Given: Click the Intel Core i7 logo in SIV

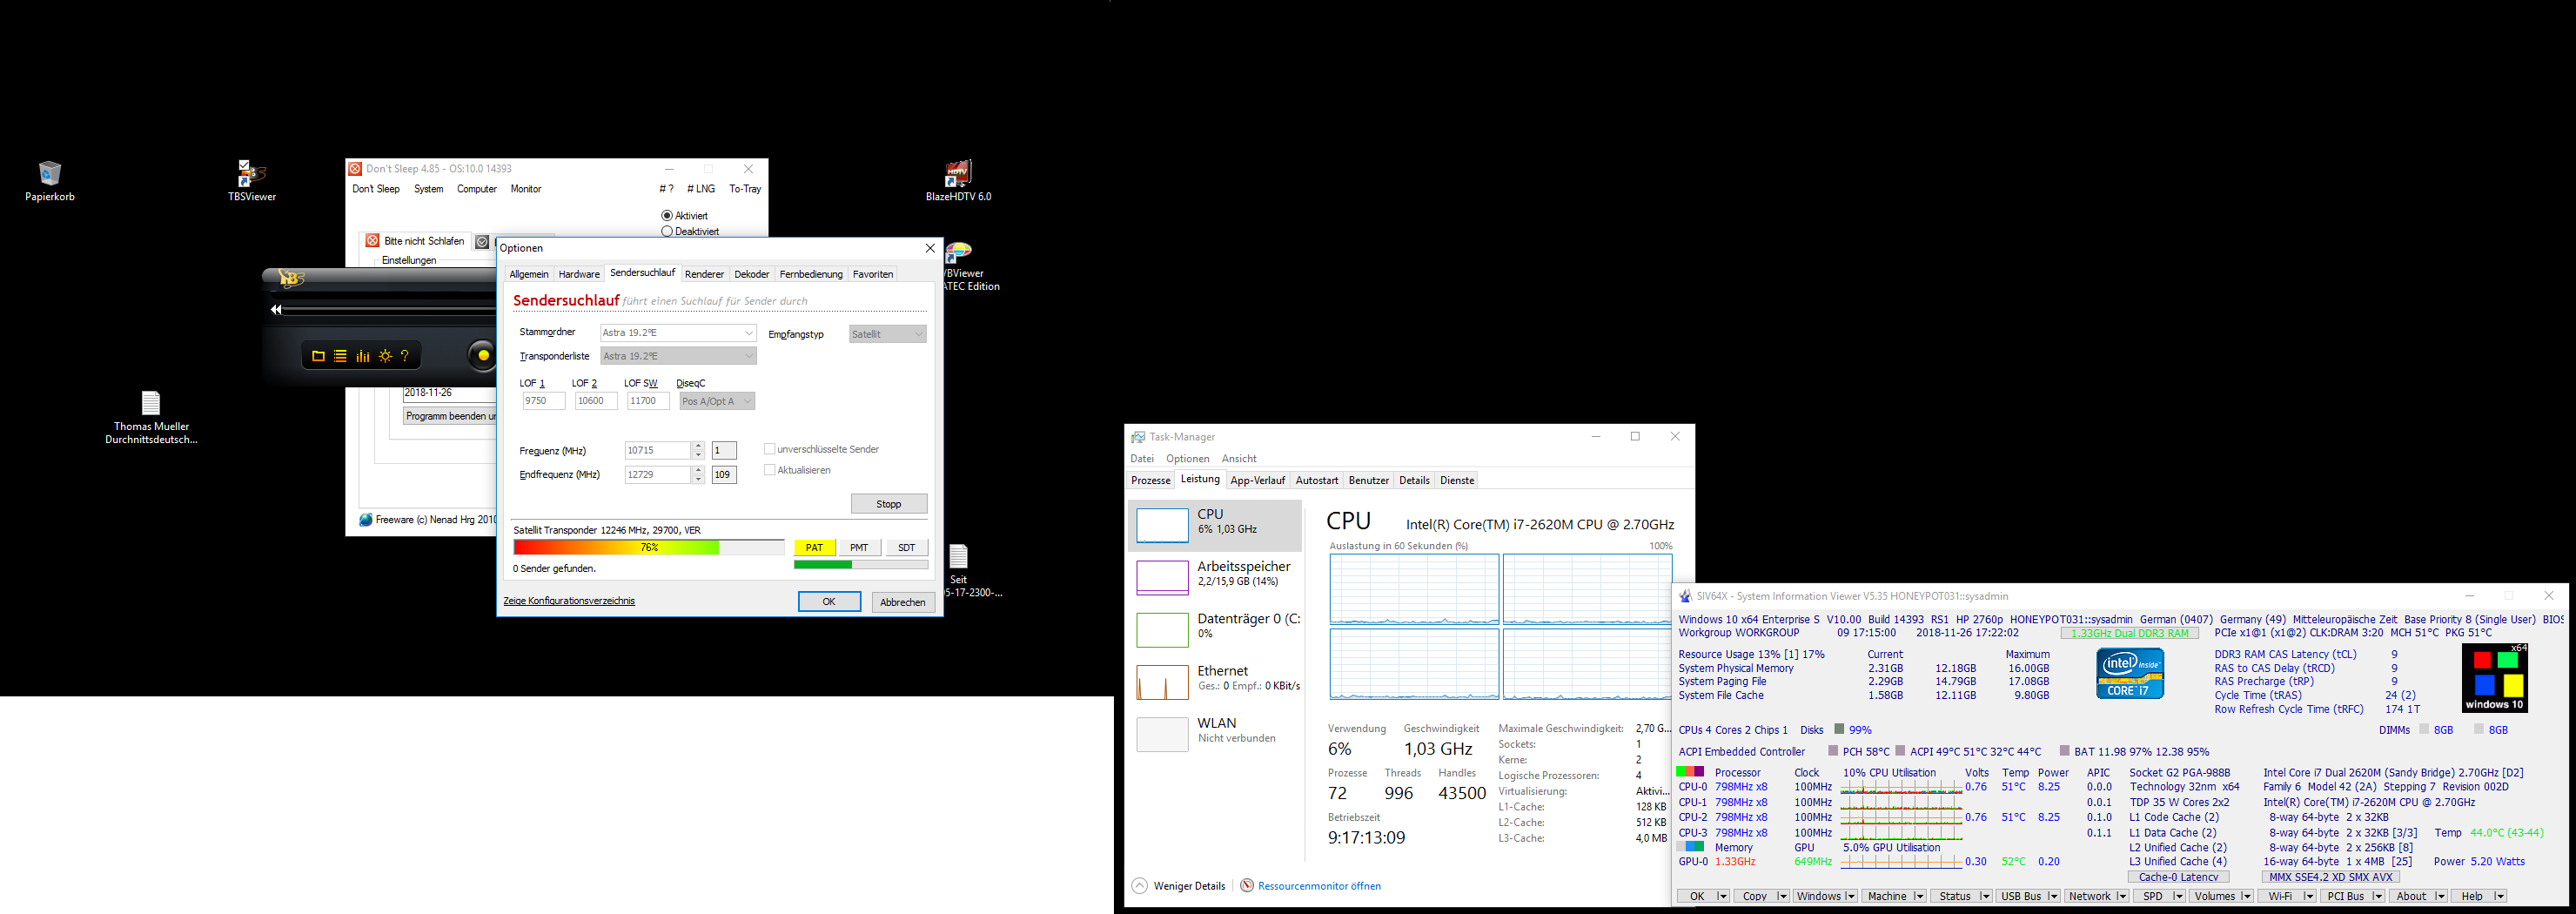Looking at the screenshot, I should point(2130,673).
